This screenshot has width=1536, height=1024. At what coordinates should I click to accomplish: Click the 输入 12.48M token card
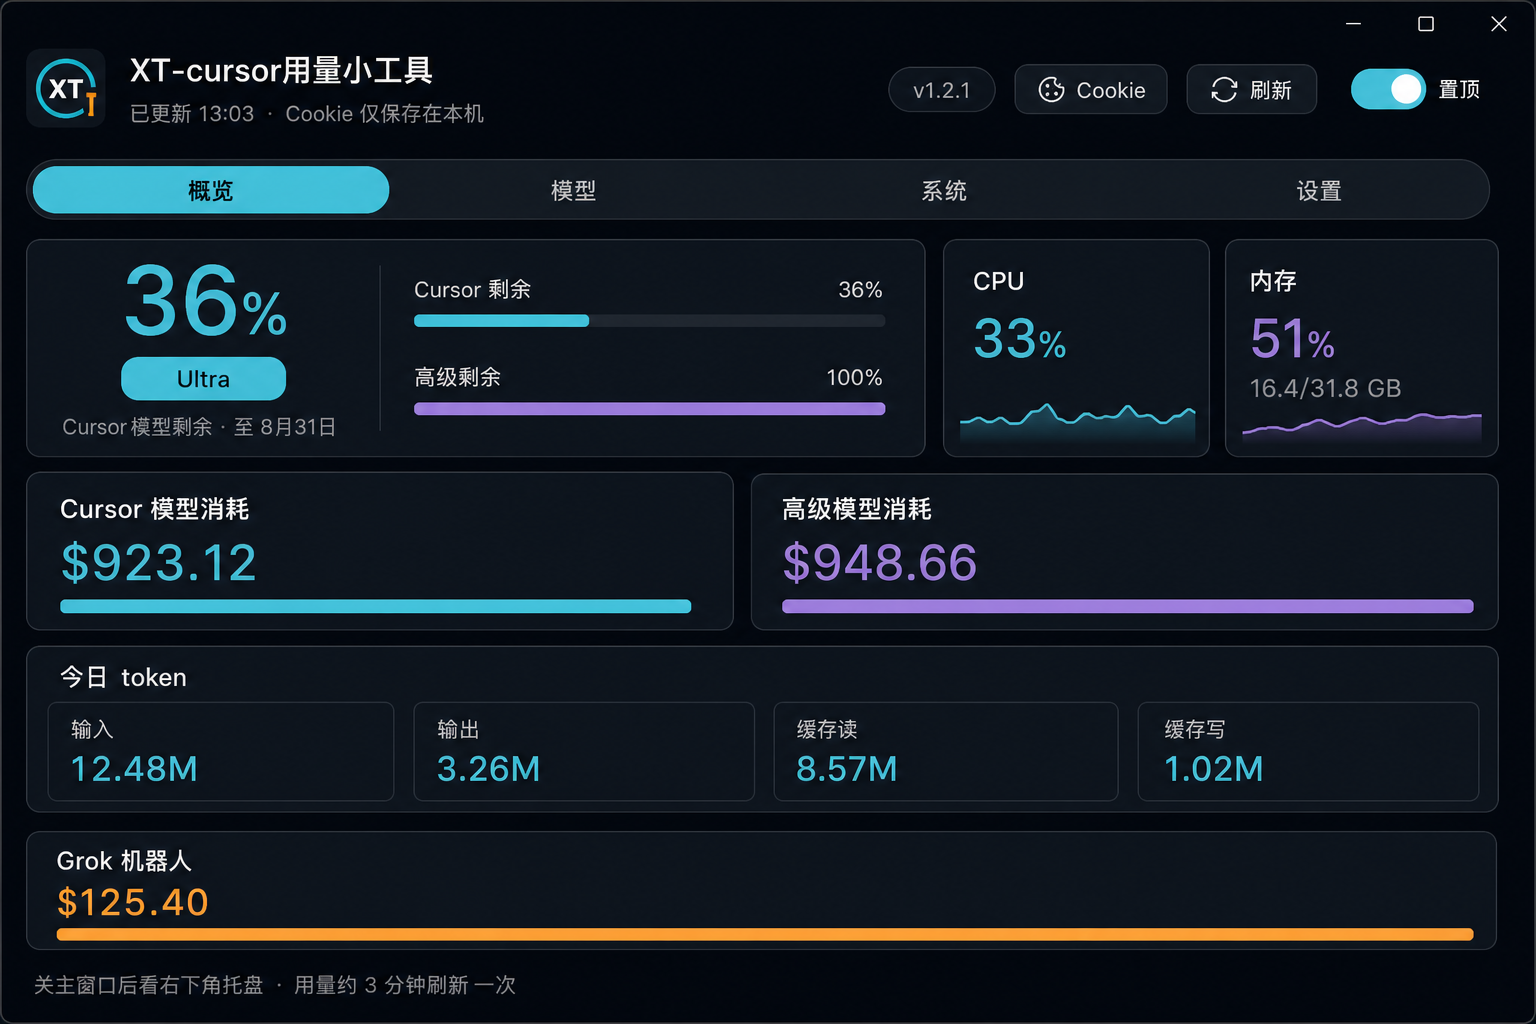tap(221, 751)
